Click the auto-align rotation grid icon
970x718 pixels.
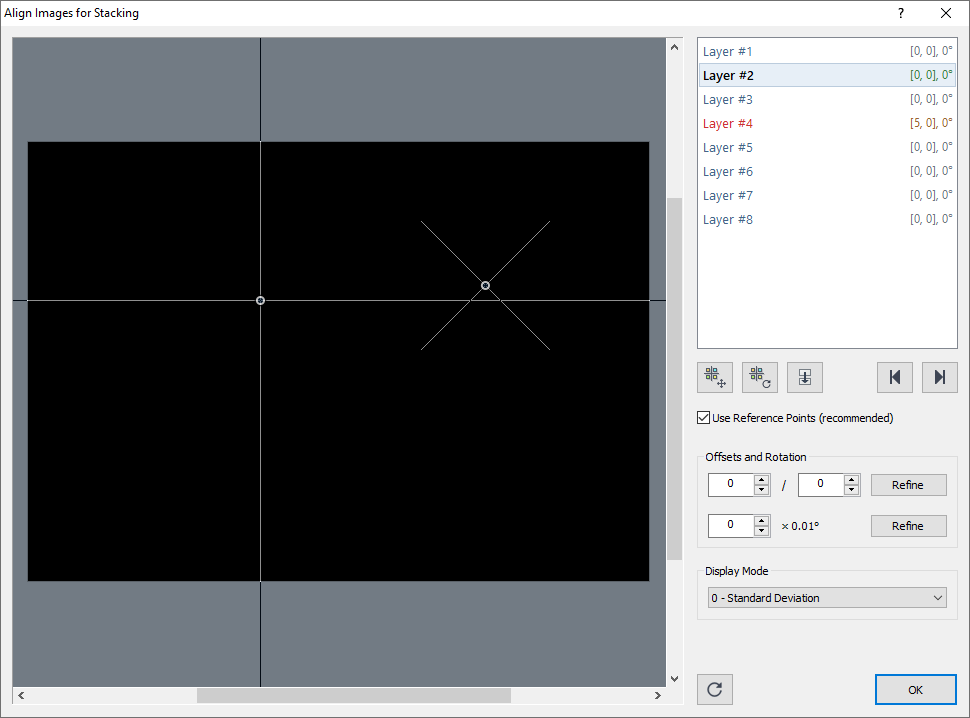pyautogui.click(x=760, y=377)
